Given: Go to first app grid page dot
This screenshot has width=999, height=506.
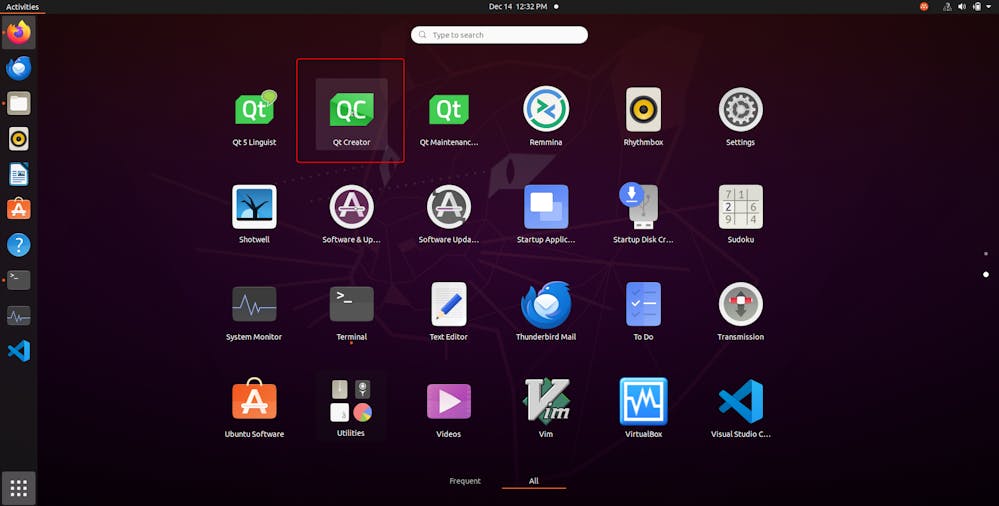Looking at the screenshot, I should [986, 254].
